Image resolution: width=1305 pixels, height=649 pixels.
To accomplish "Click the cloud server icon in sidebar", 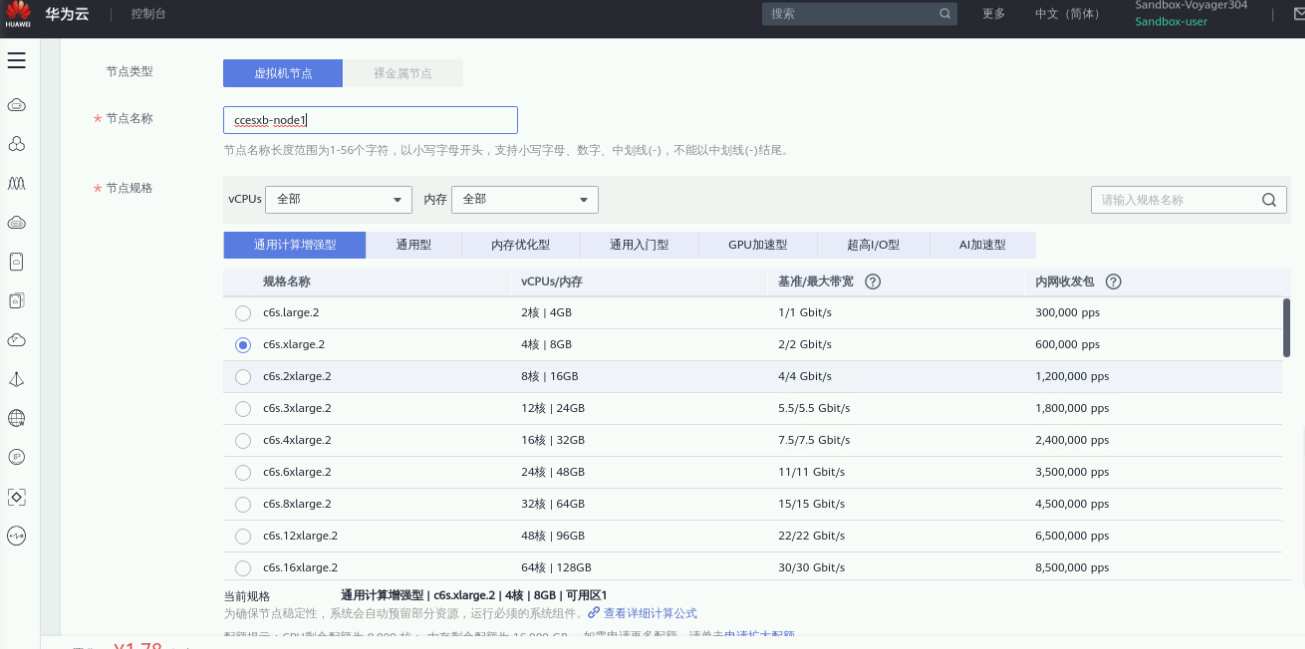I will click(16, 104).
